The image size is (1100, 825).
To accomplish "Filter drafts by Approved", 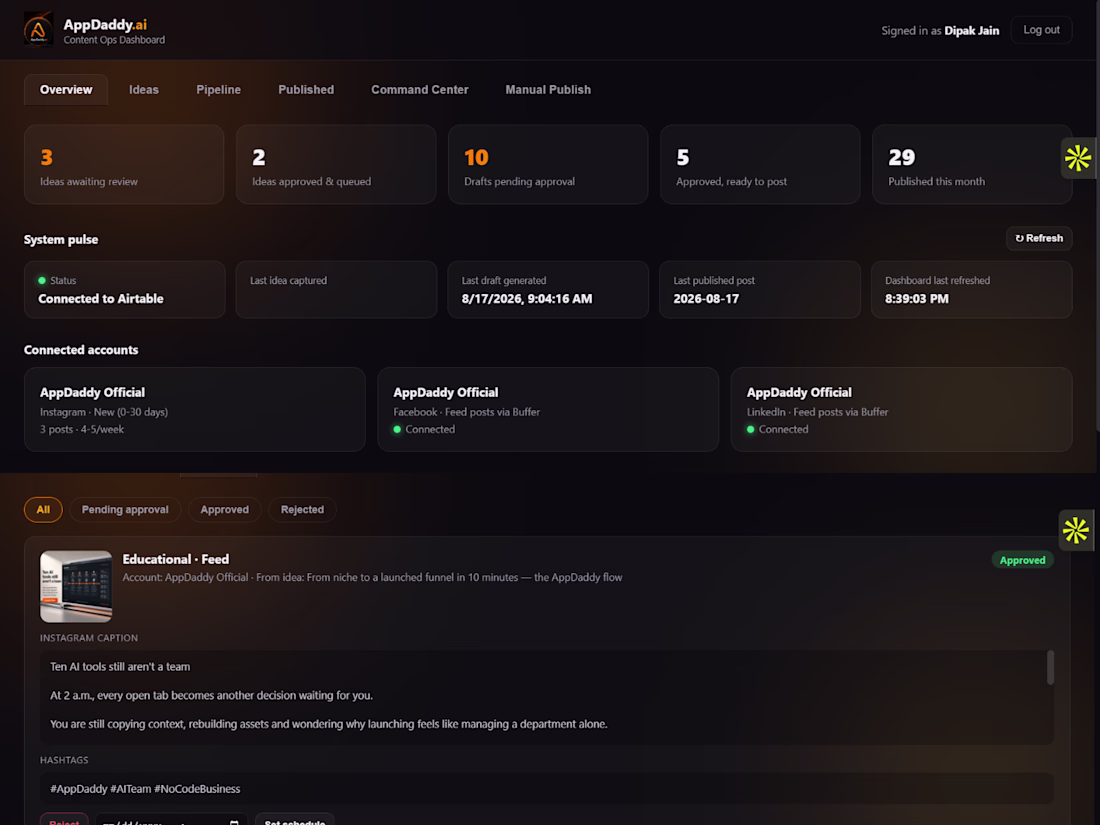I will 224,509.
